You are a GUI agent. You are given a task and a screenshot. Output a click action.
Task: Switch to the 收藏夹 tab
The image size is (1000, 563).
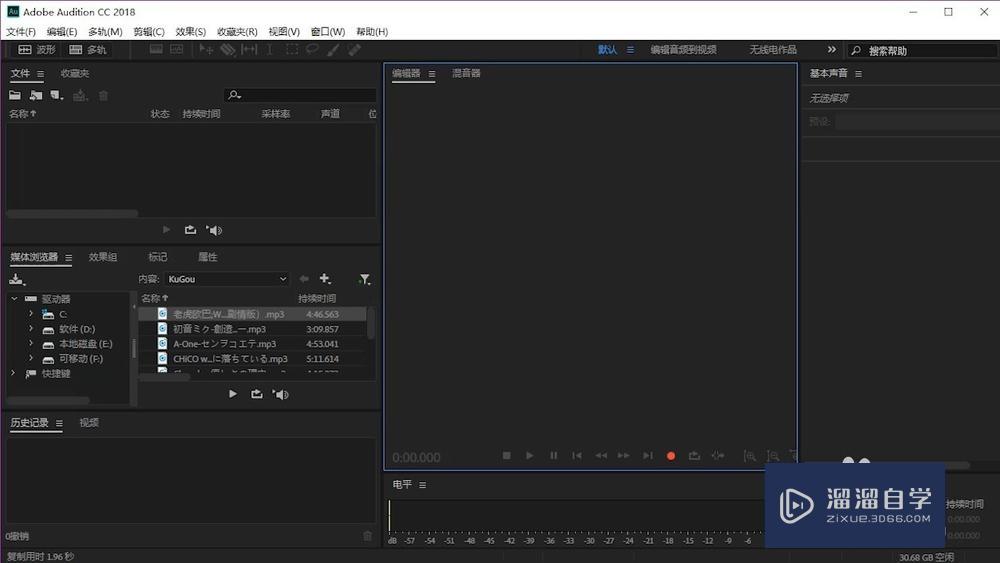(75, 73)
